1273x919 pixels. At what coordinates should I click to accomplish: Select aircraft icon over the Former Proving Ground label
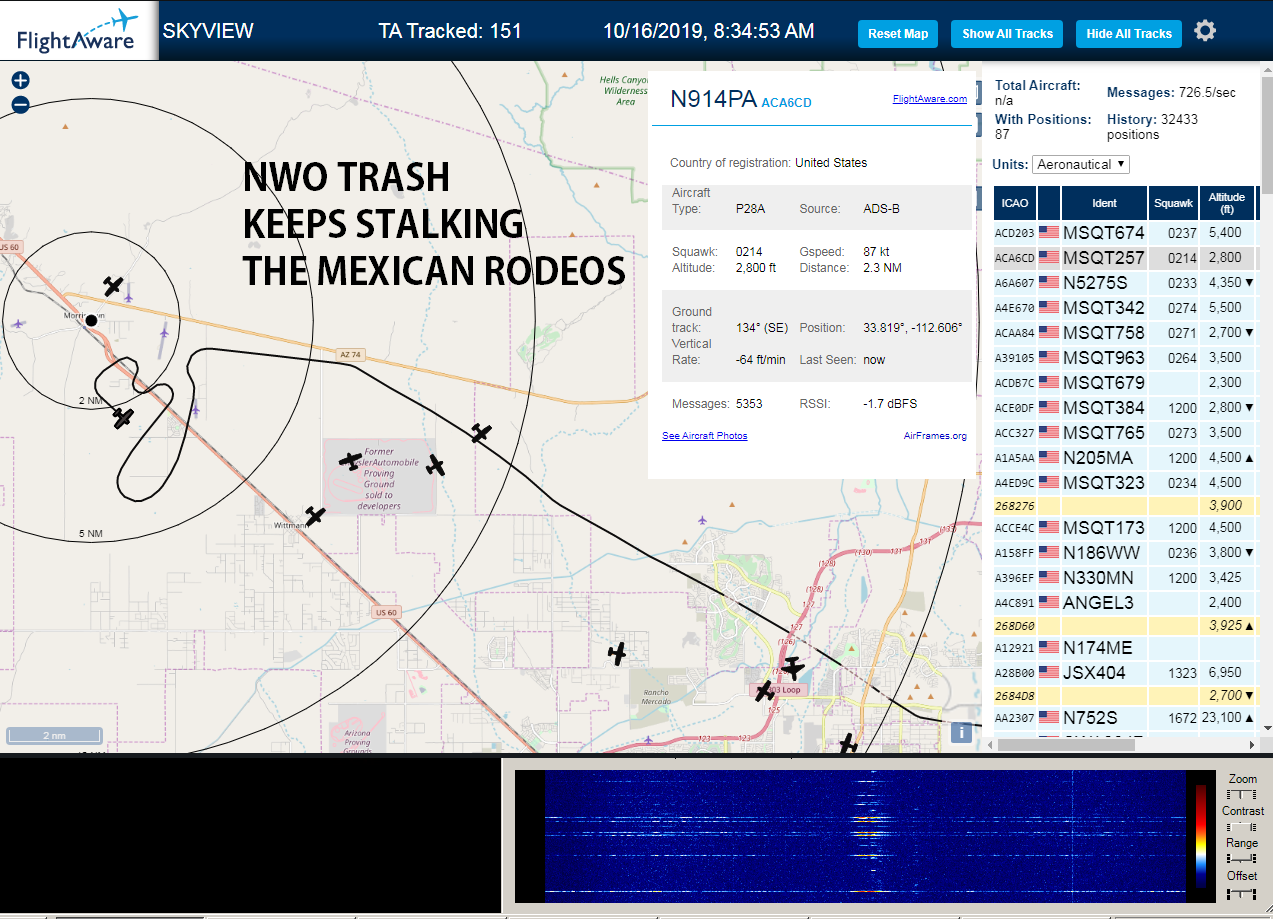[349, 461]
